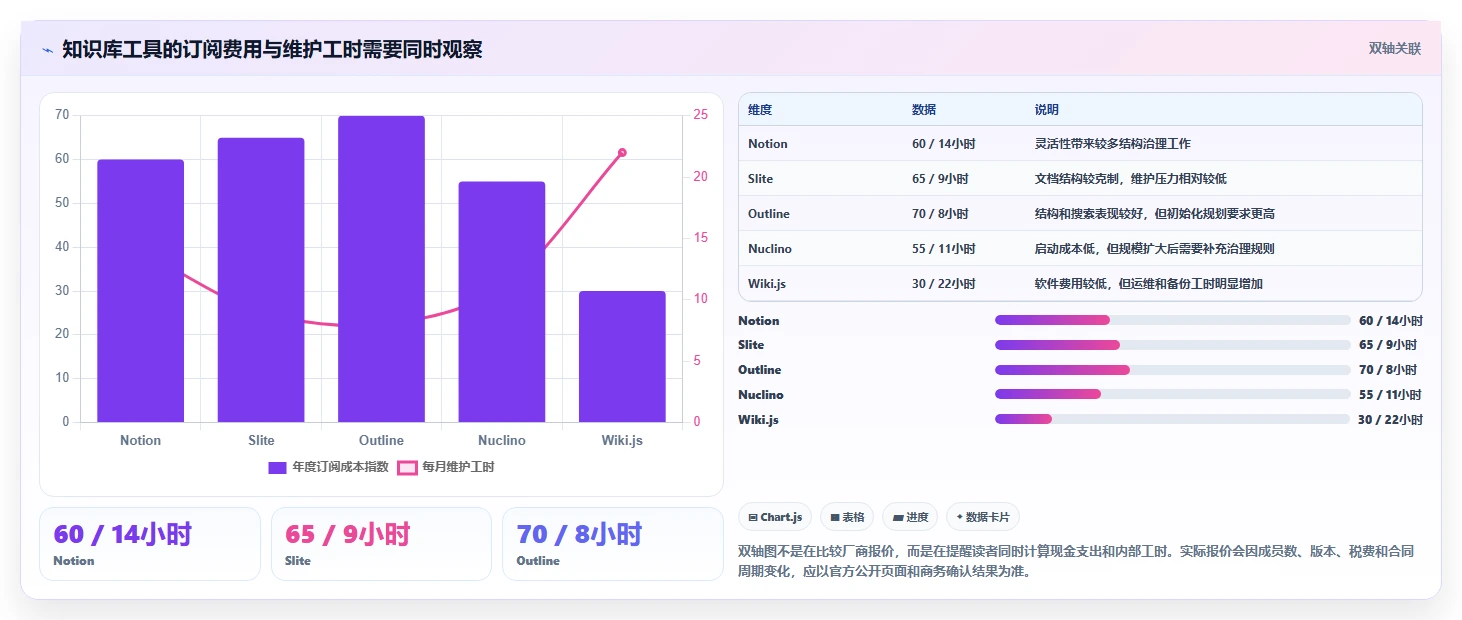The width and height of the screenshot is (1462, 620).
Task: Select the Nuclino table row name cell
Action: click(770, 249)
